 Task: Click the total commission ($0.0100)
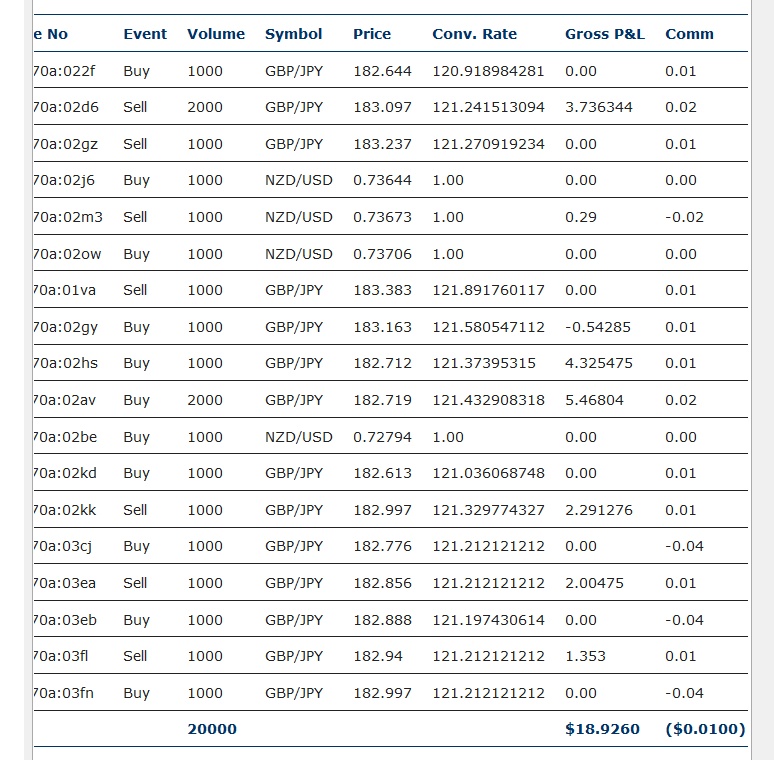[705, 729]
